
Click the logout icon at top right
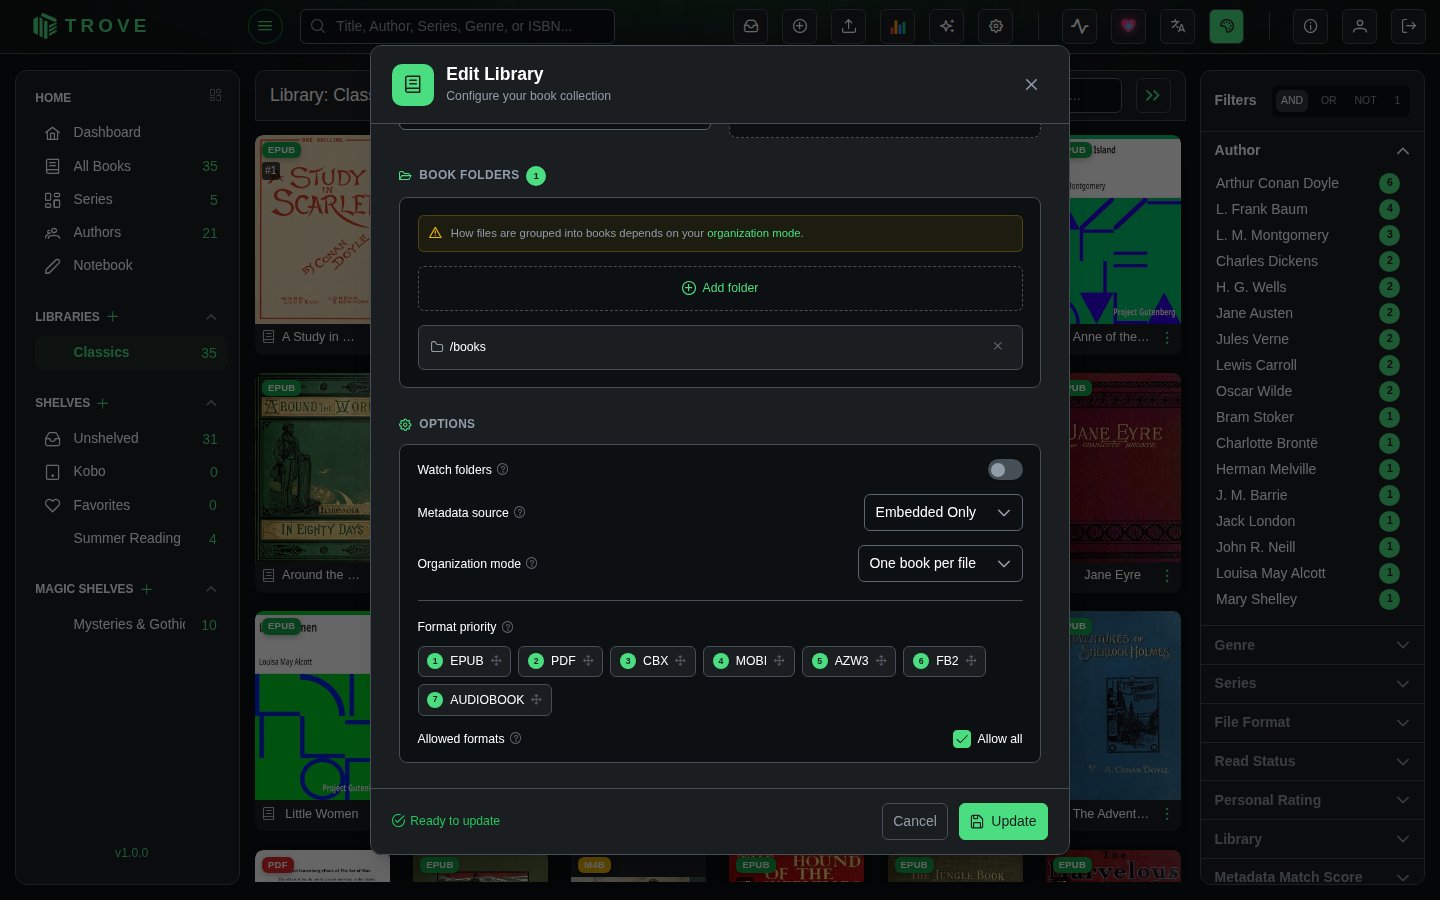[x=1409, y=26]
